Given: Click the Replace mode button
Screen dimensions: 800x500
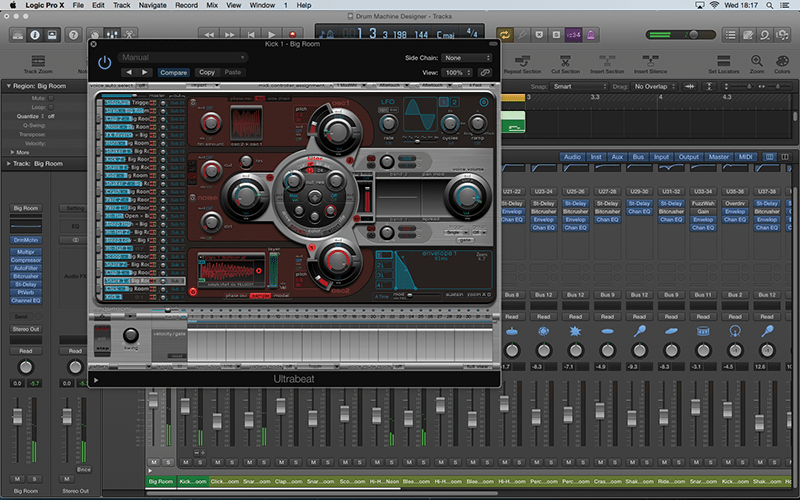Looking at the screenshot, I should tap(539, 35).
